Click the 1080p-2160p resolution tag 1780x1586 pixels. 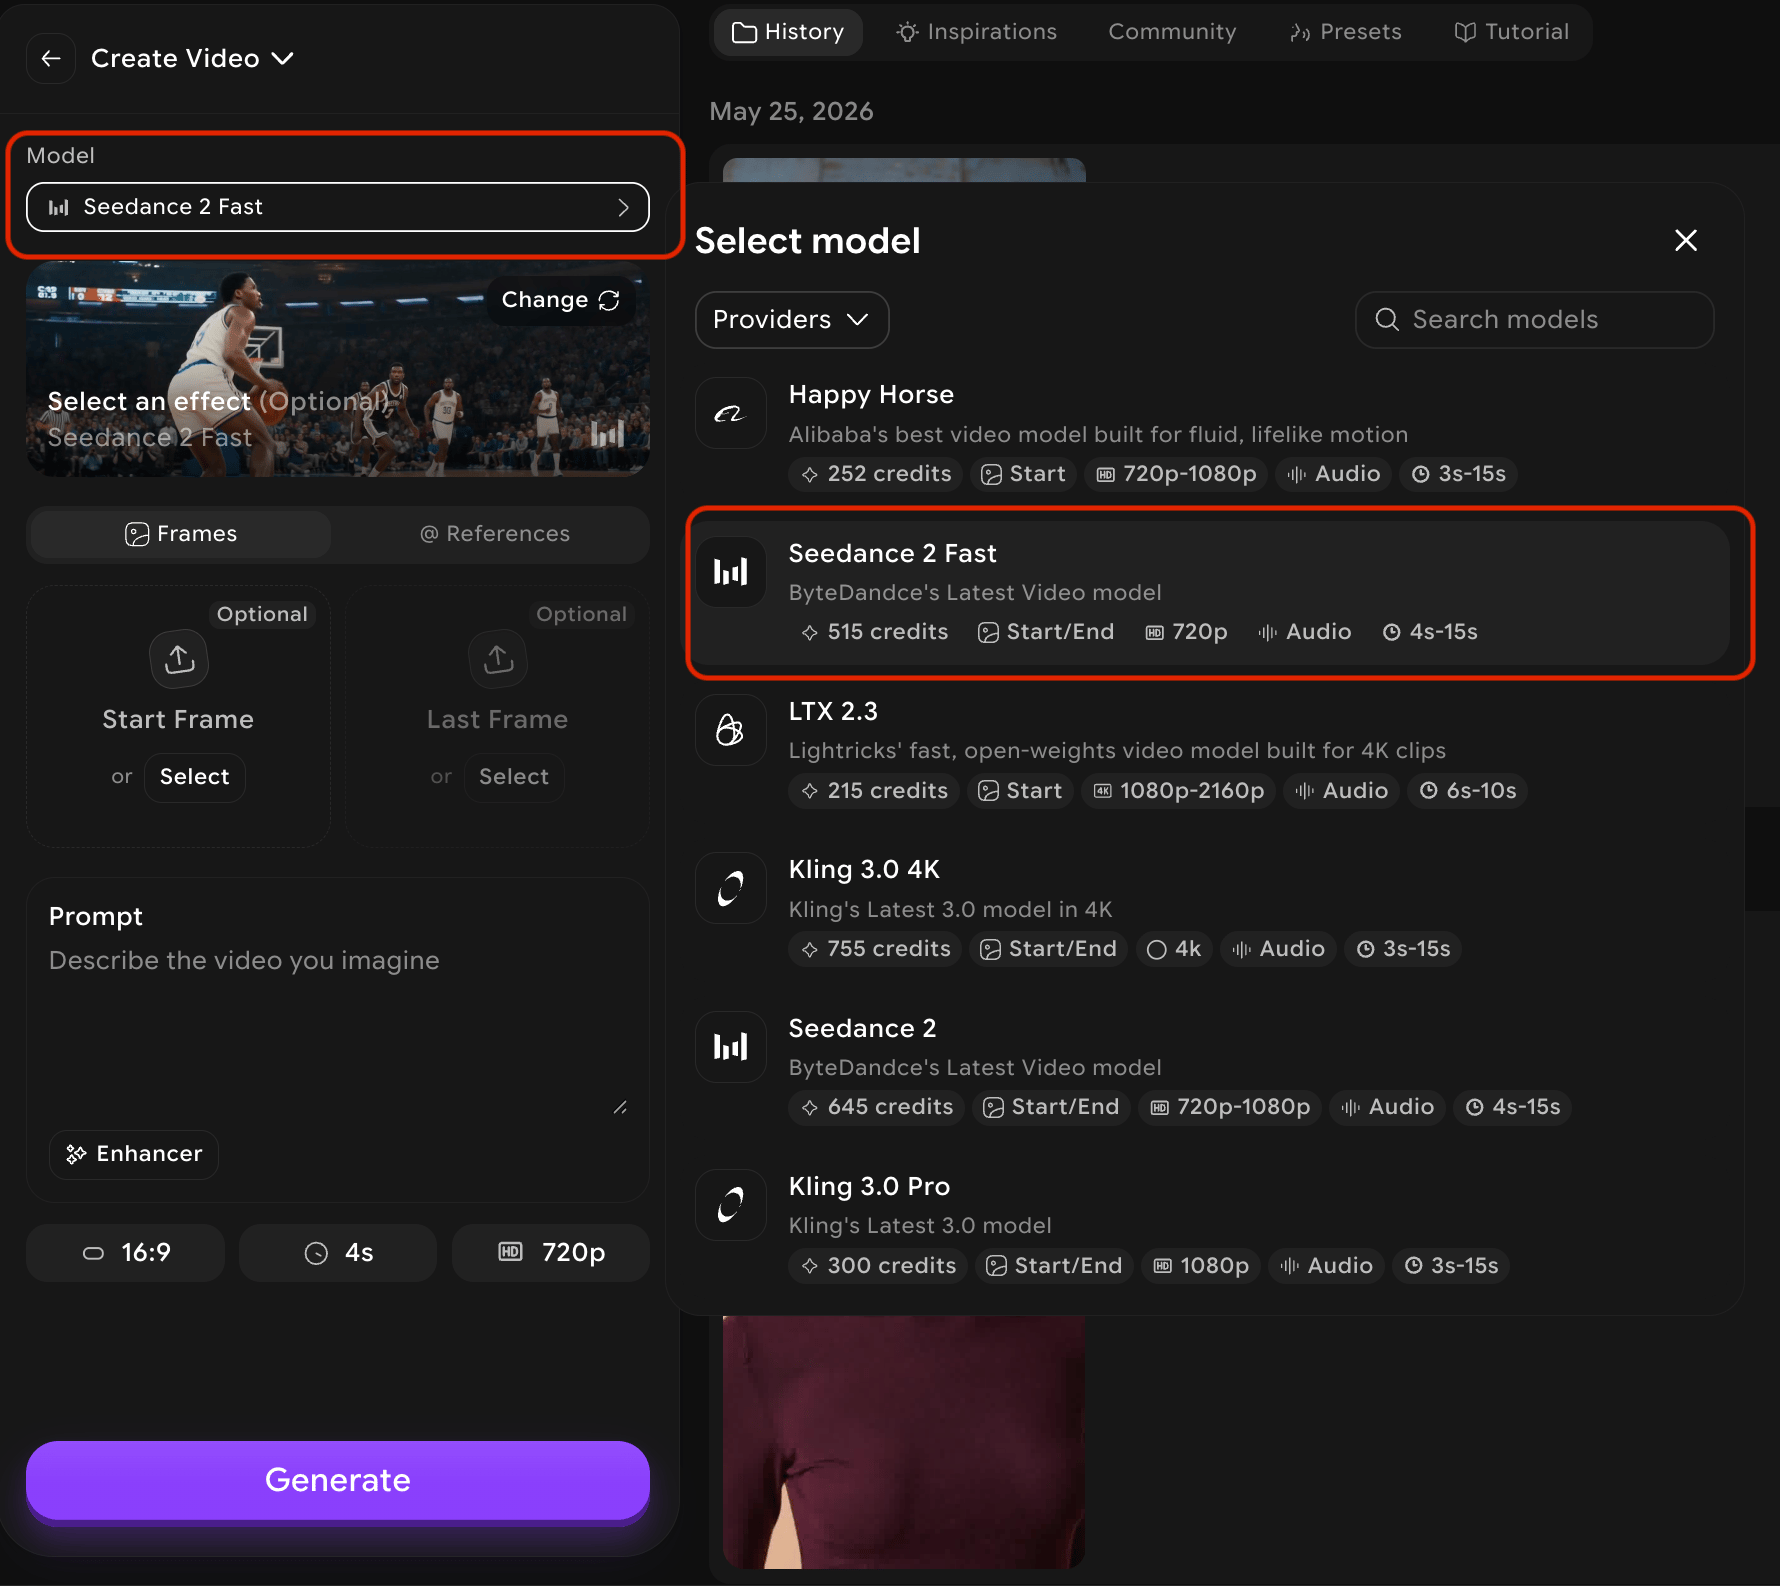(1178, 791)
